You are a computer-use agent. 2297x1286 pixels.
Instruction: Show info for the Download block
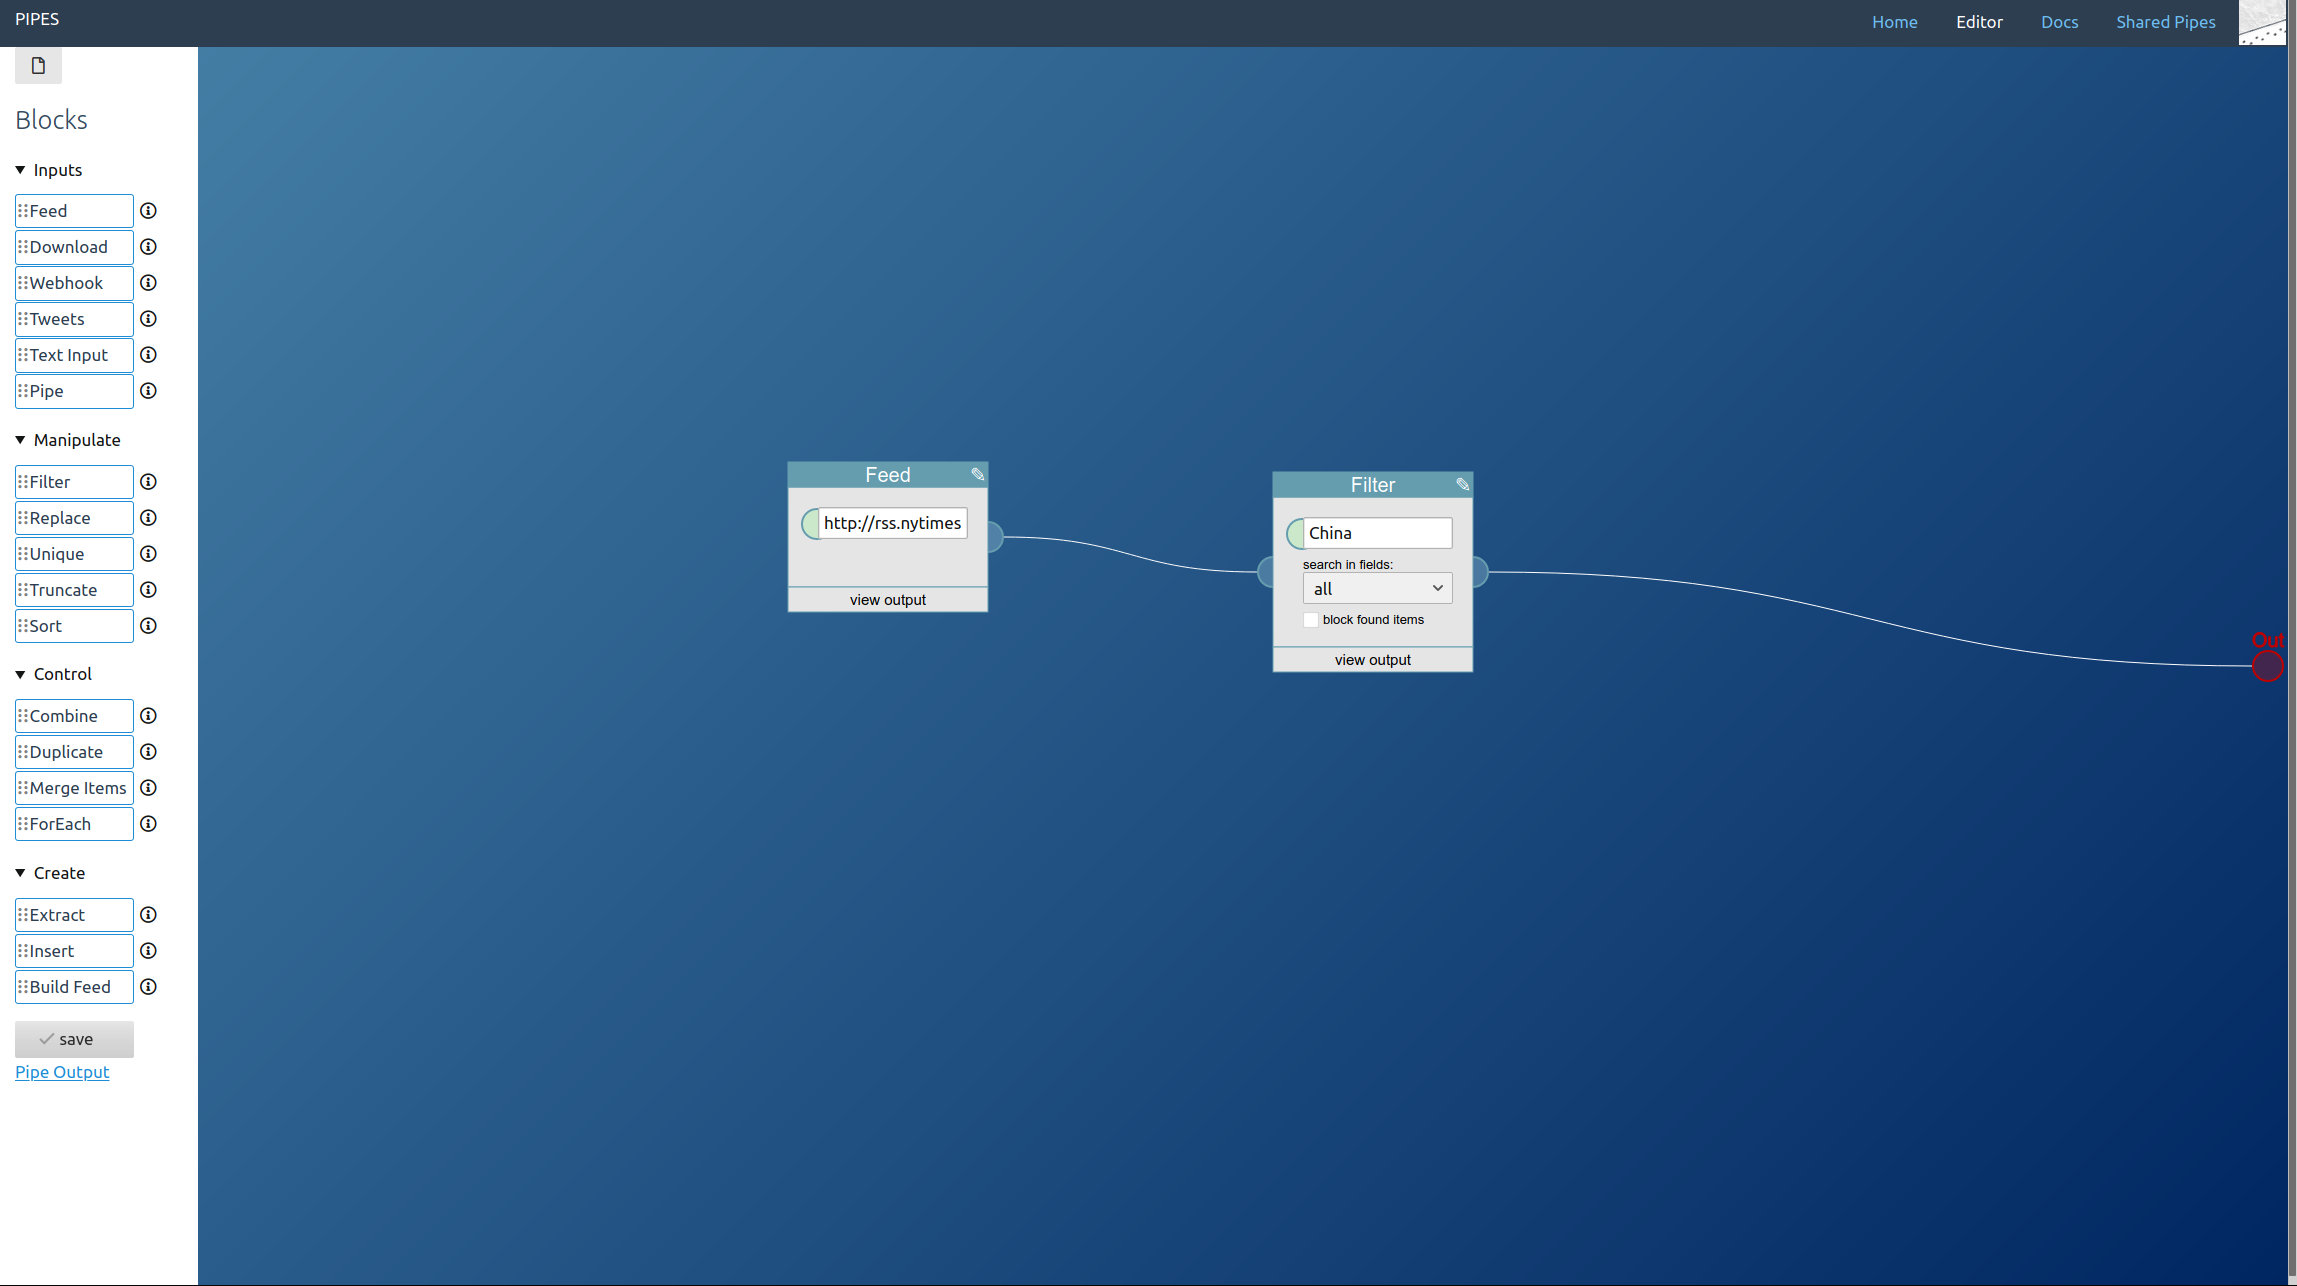(148, 247)
